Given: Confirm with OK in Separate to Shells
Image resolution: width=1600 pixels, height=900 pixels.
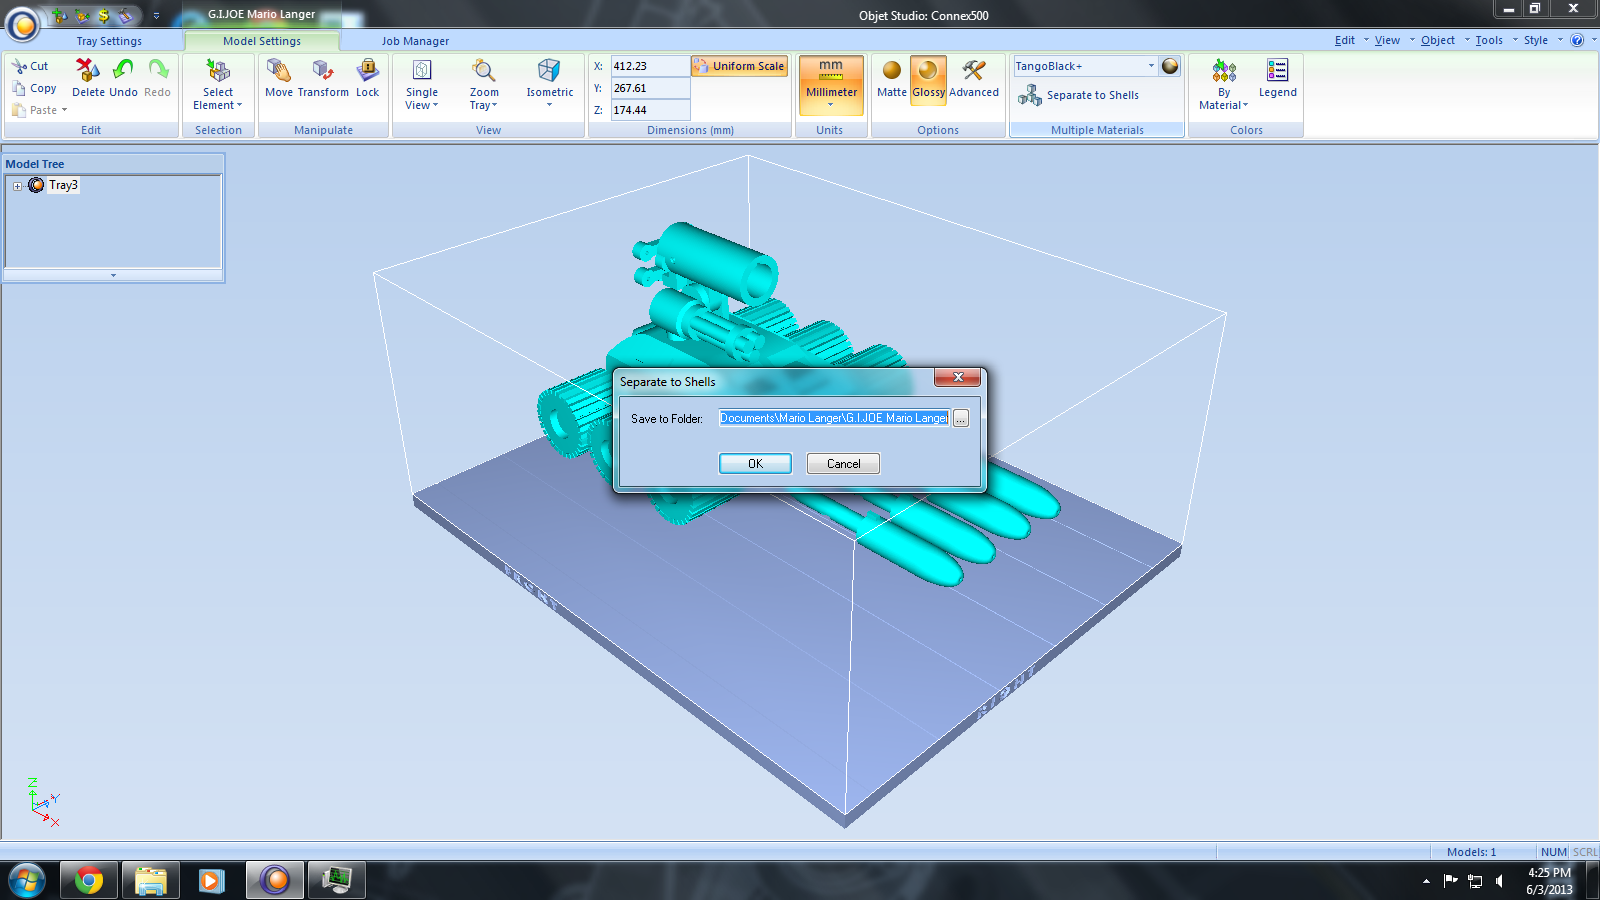Looking at the screenshot, I should click(x=755, y=464).
